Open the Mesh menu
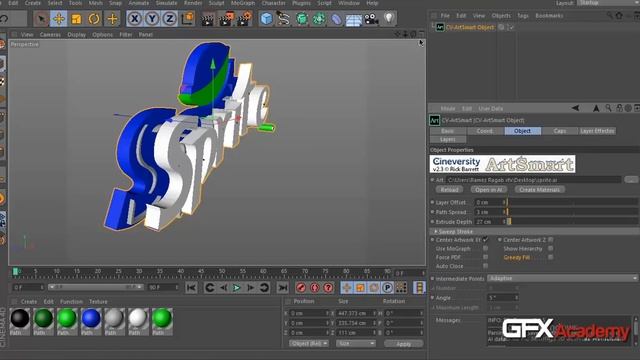The width and height of the screenshot is (640, 360). click(96, 3)
